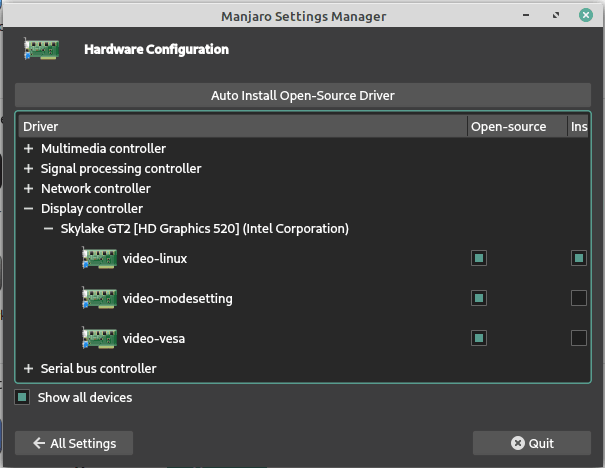605x468 pixels.
Task: Expand the Multimedia controller node
Action: (29, 149)
